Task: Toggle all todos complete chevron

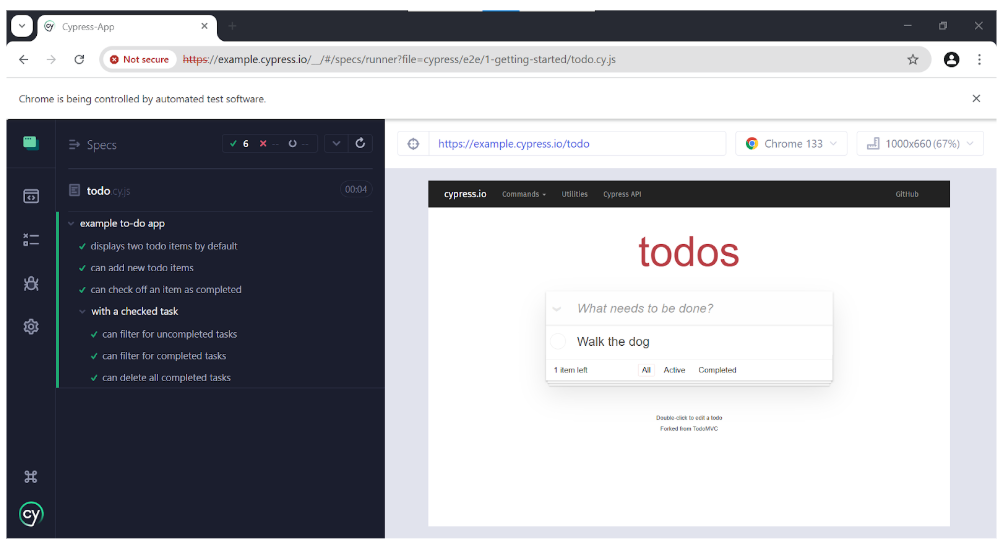Action: pyautogui.click(x=557, y=308)
